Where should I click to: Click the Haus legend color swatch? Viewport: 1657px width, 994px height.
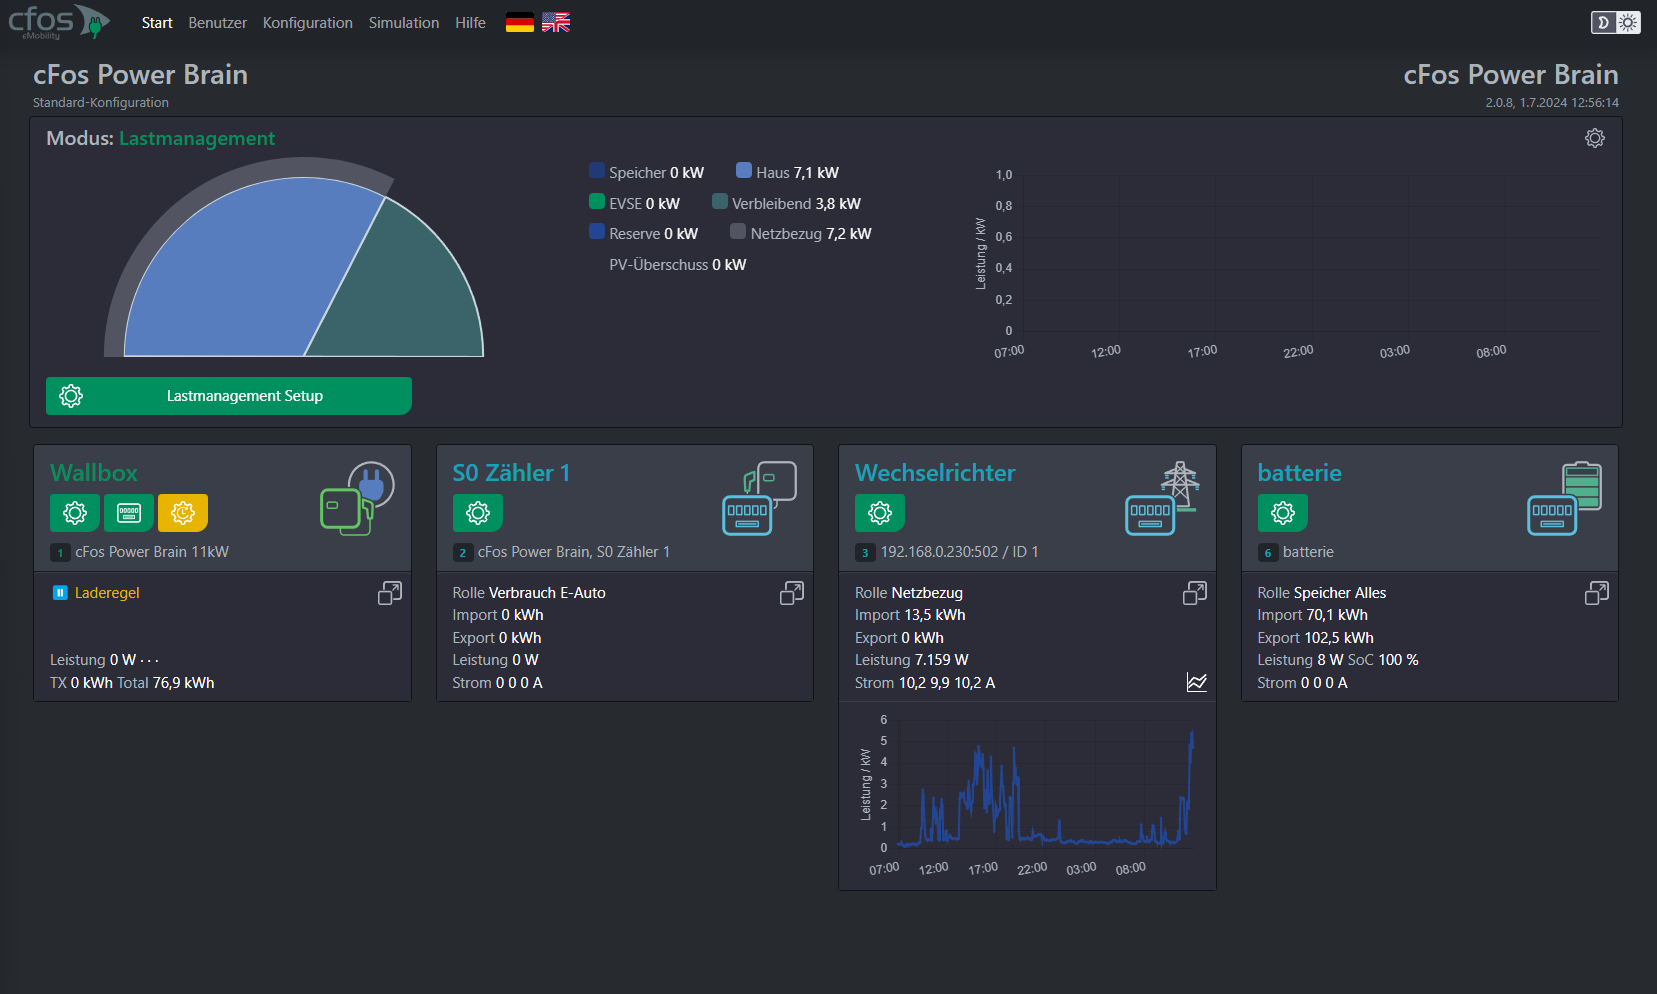pyautogui.click(x=744, y=171)
